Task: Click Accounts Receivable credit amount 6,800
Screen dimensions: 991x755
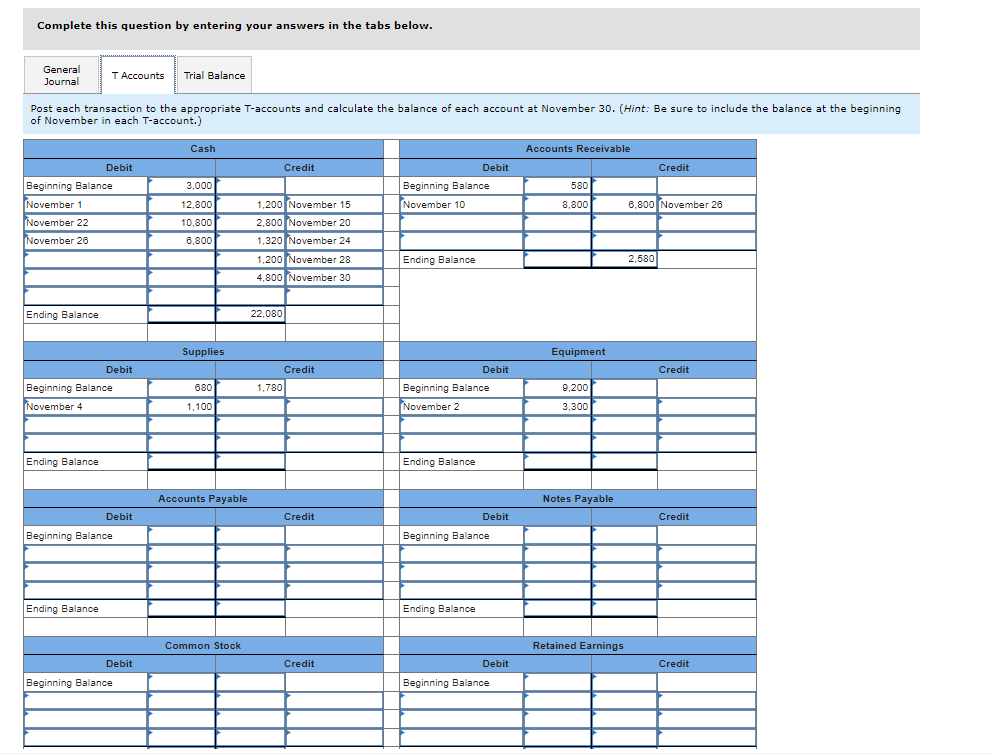Action: (x=624, y=205)
